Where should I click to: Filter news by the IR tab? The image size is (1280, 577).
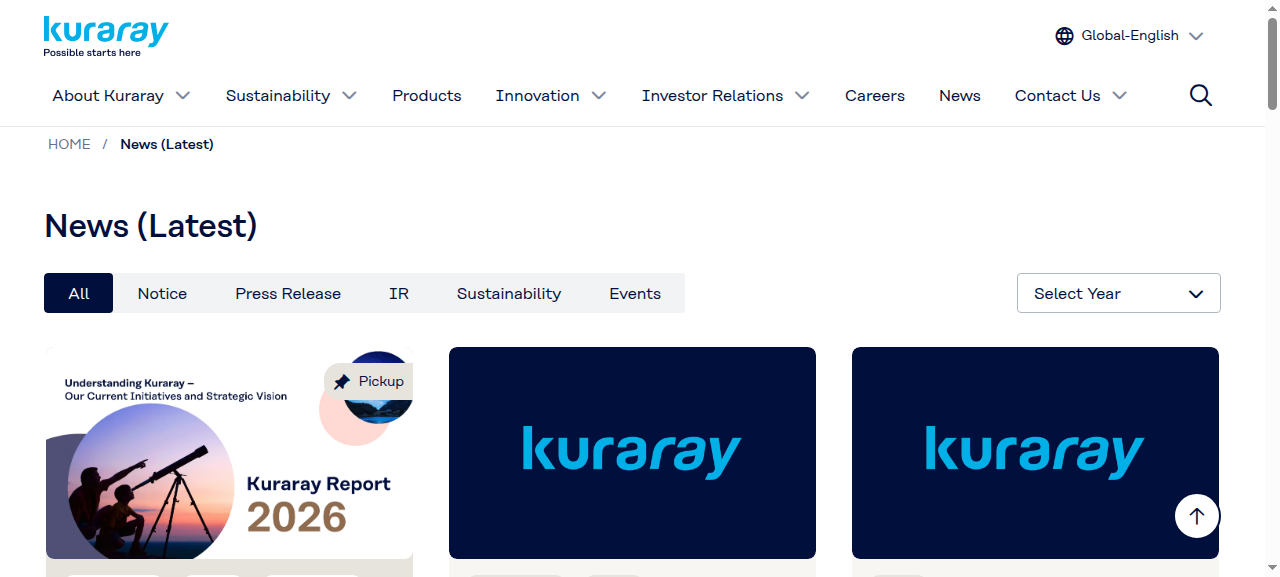(399, 293)
